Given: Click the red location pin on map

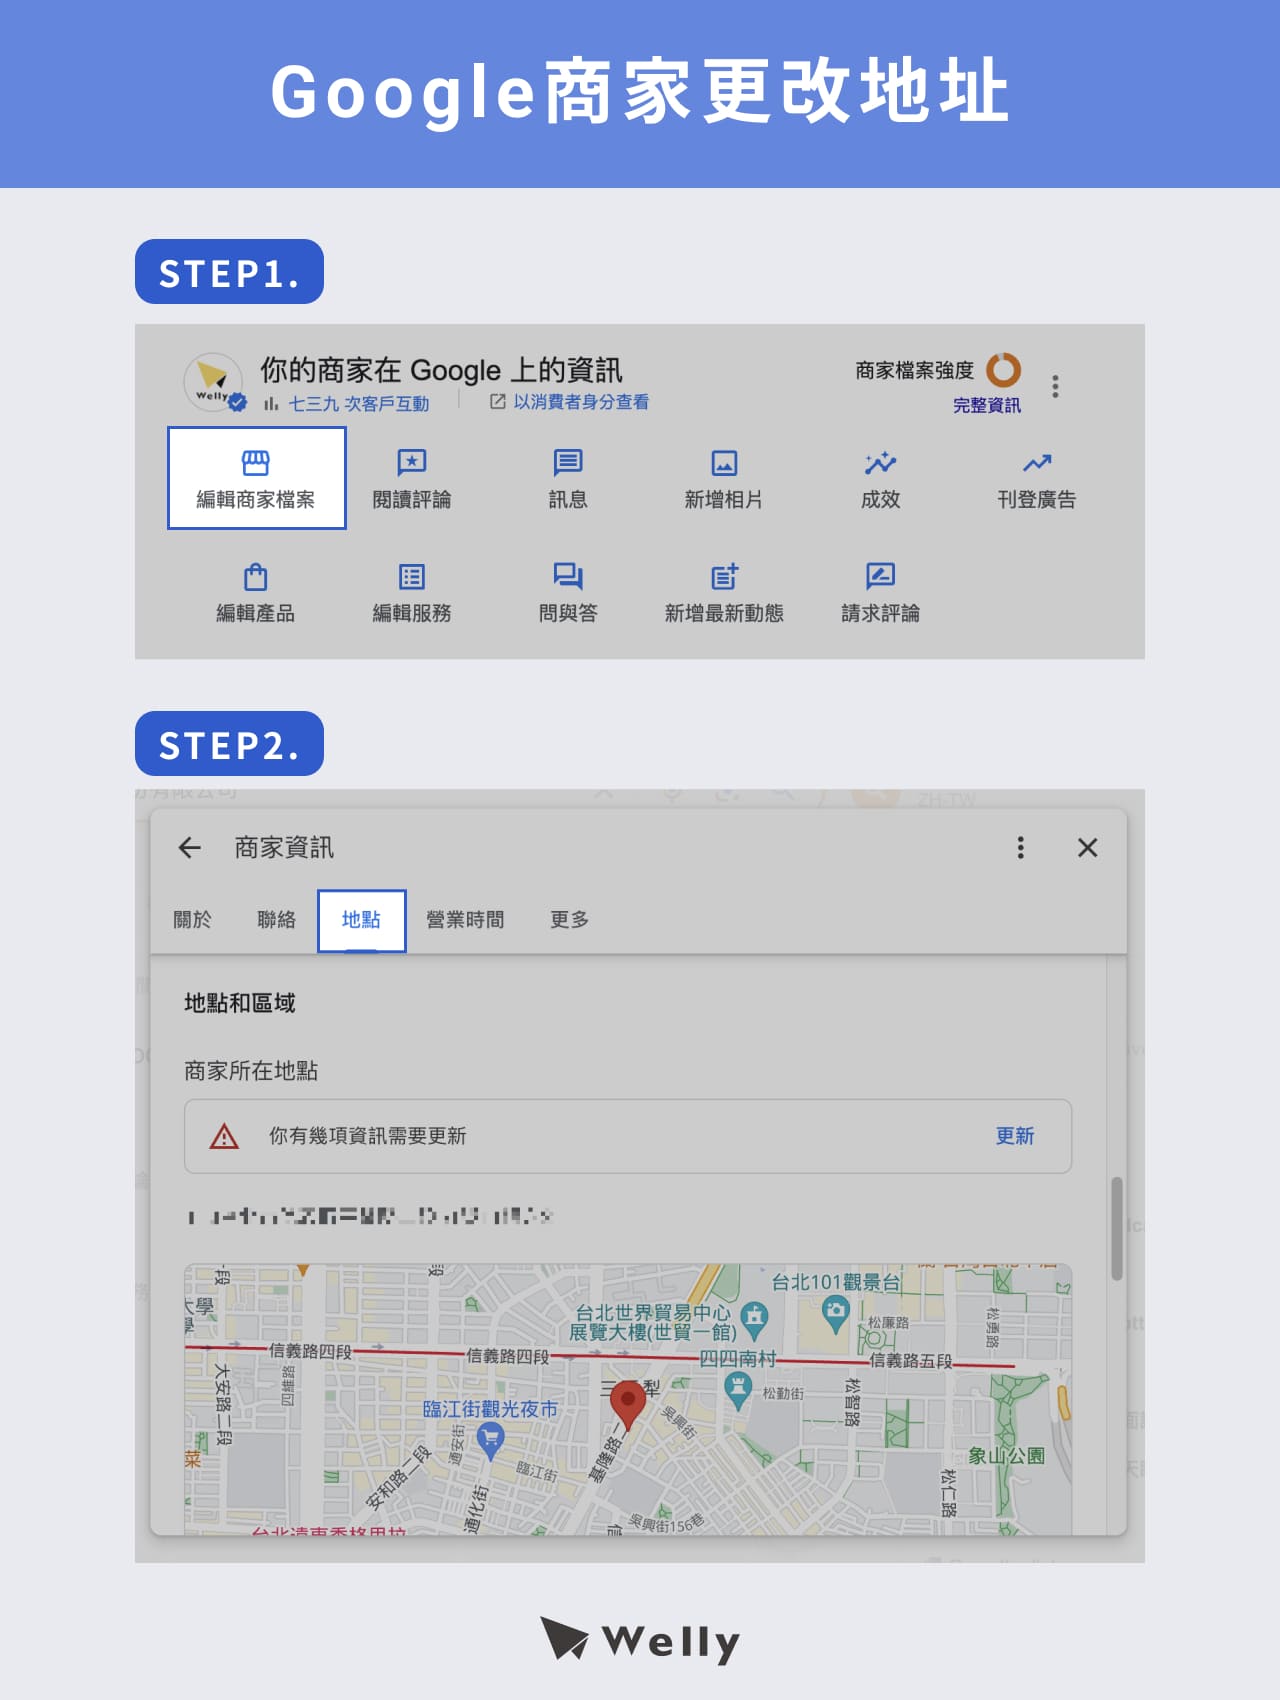Looking at the screenshot, I should [x=627, y=1405].
